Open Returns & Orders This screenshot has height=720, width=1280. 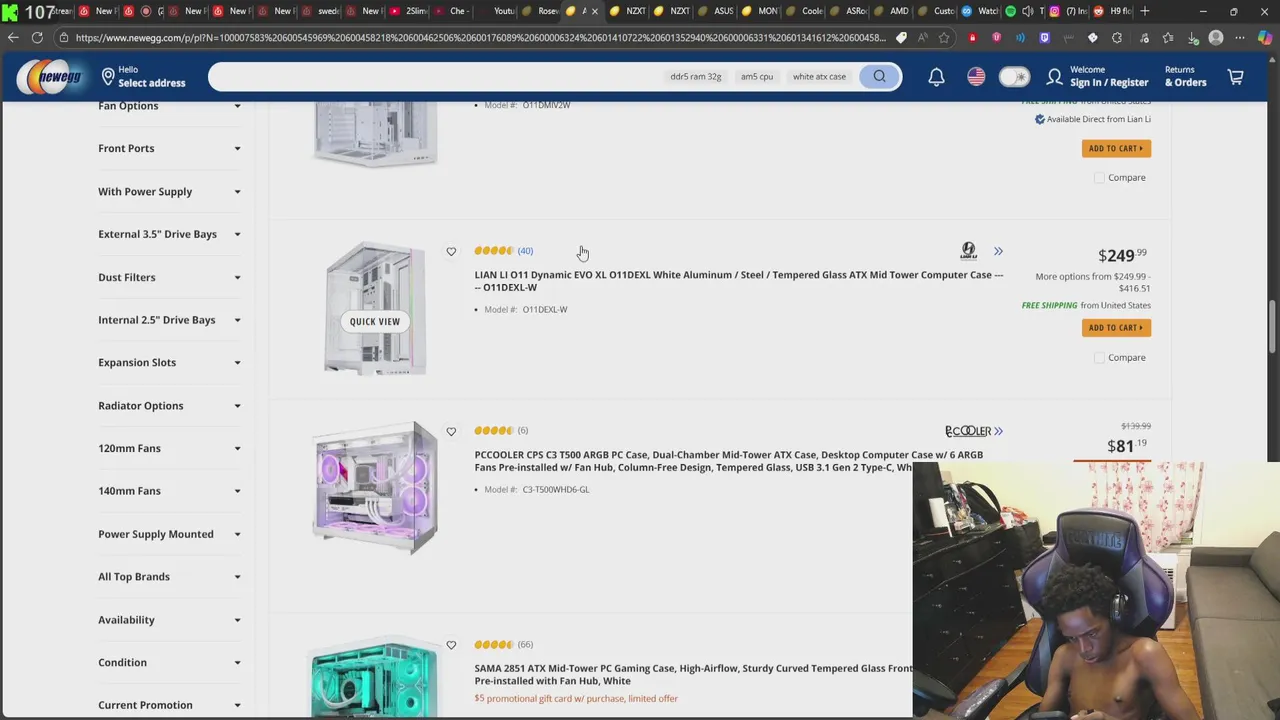pos(1185,77)
